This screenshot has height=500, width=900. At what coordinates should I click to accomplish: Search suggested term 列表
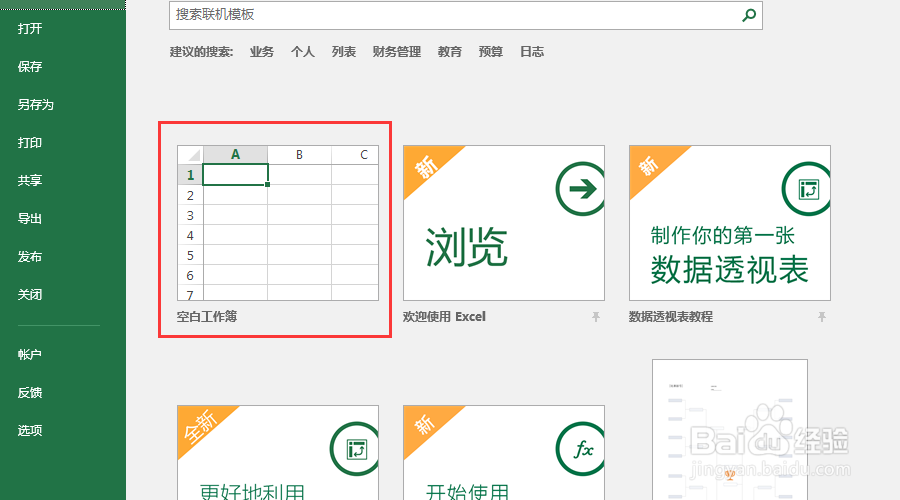click(x=344, y=52)
